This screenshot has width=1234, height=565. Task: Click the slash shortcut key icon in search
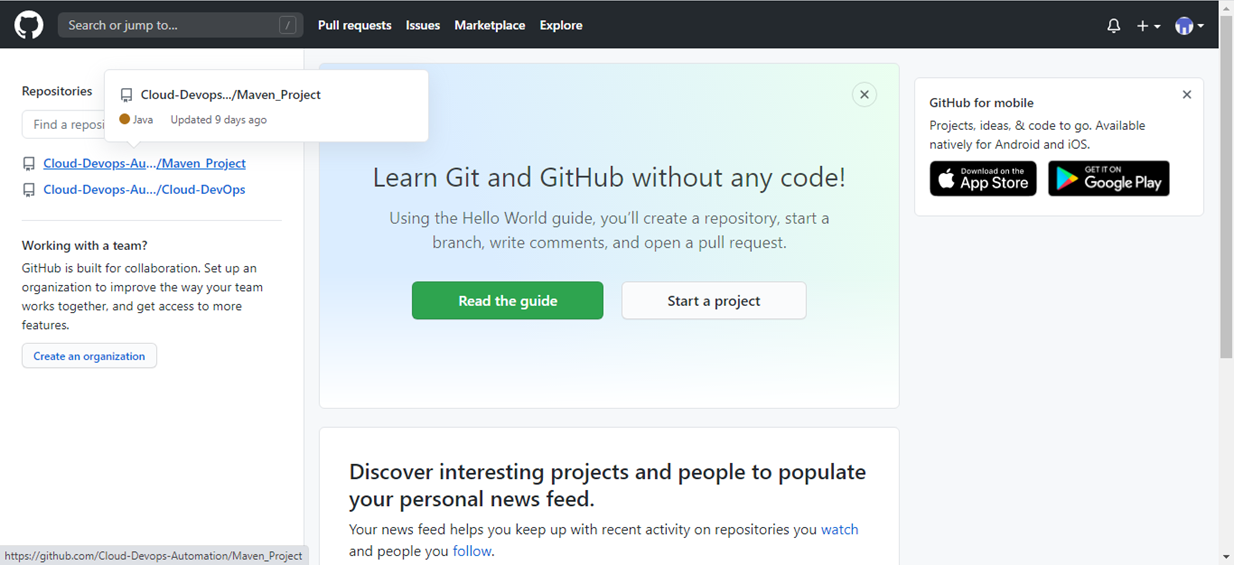(288, 26)
